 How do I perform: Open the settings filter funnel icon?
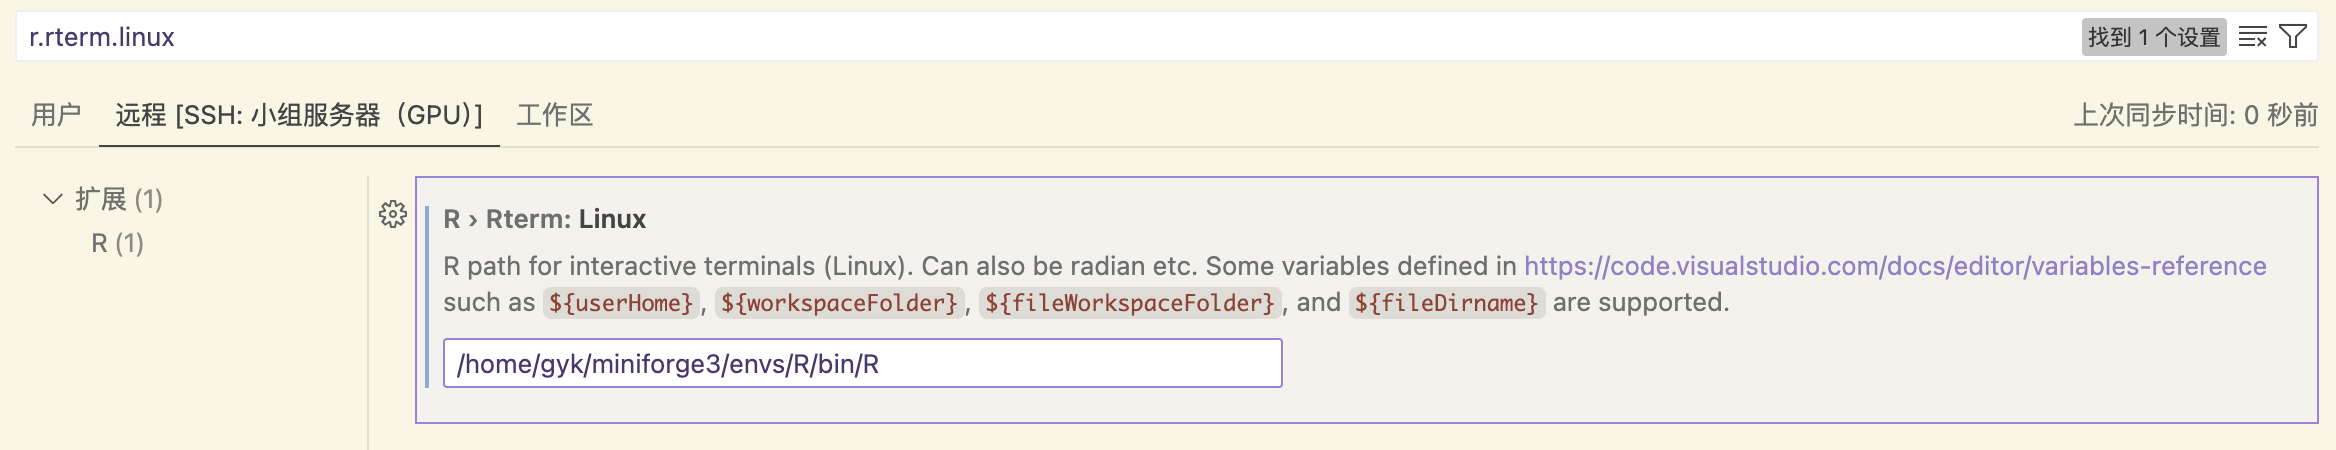(2293, 37)
